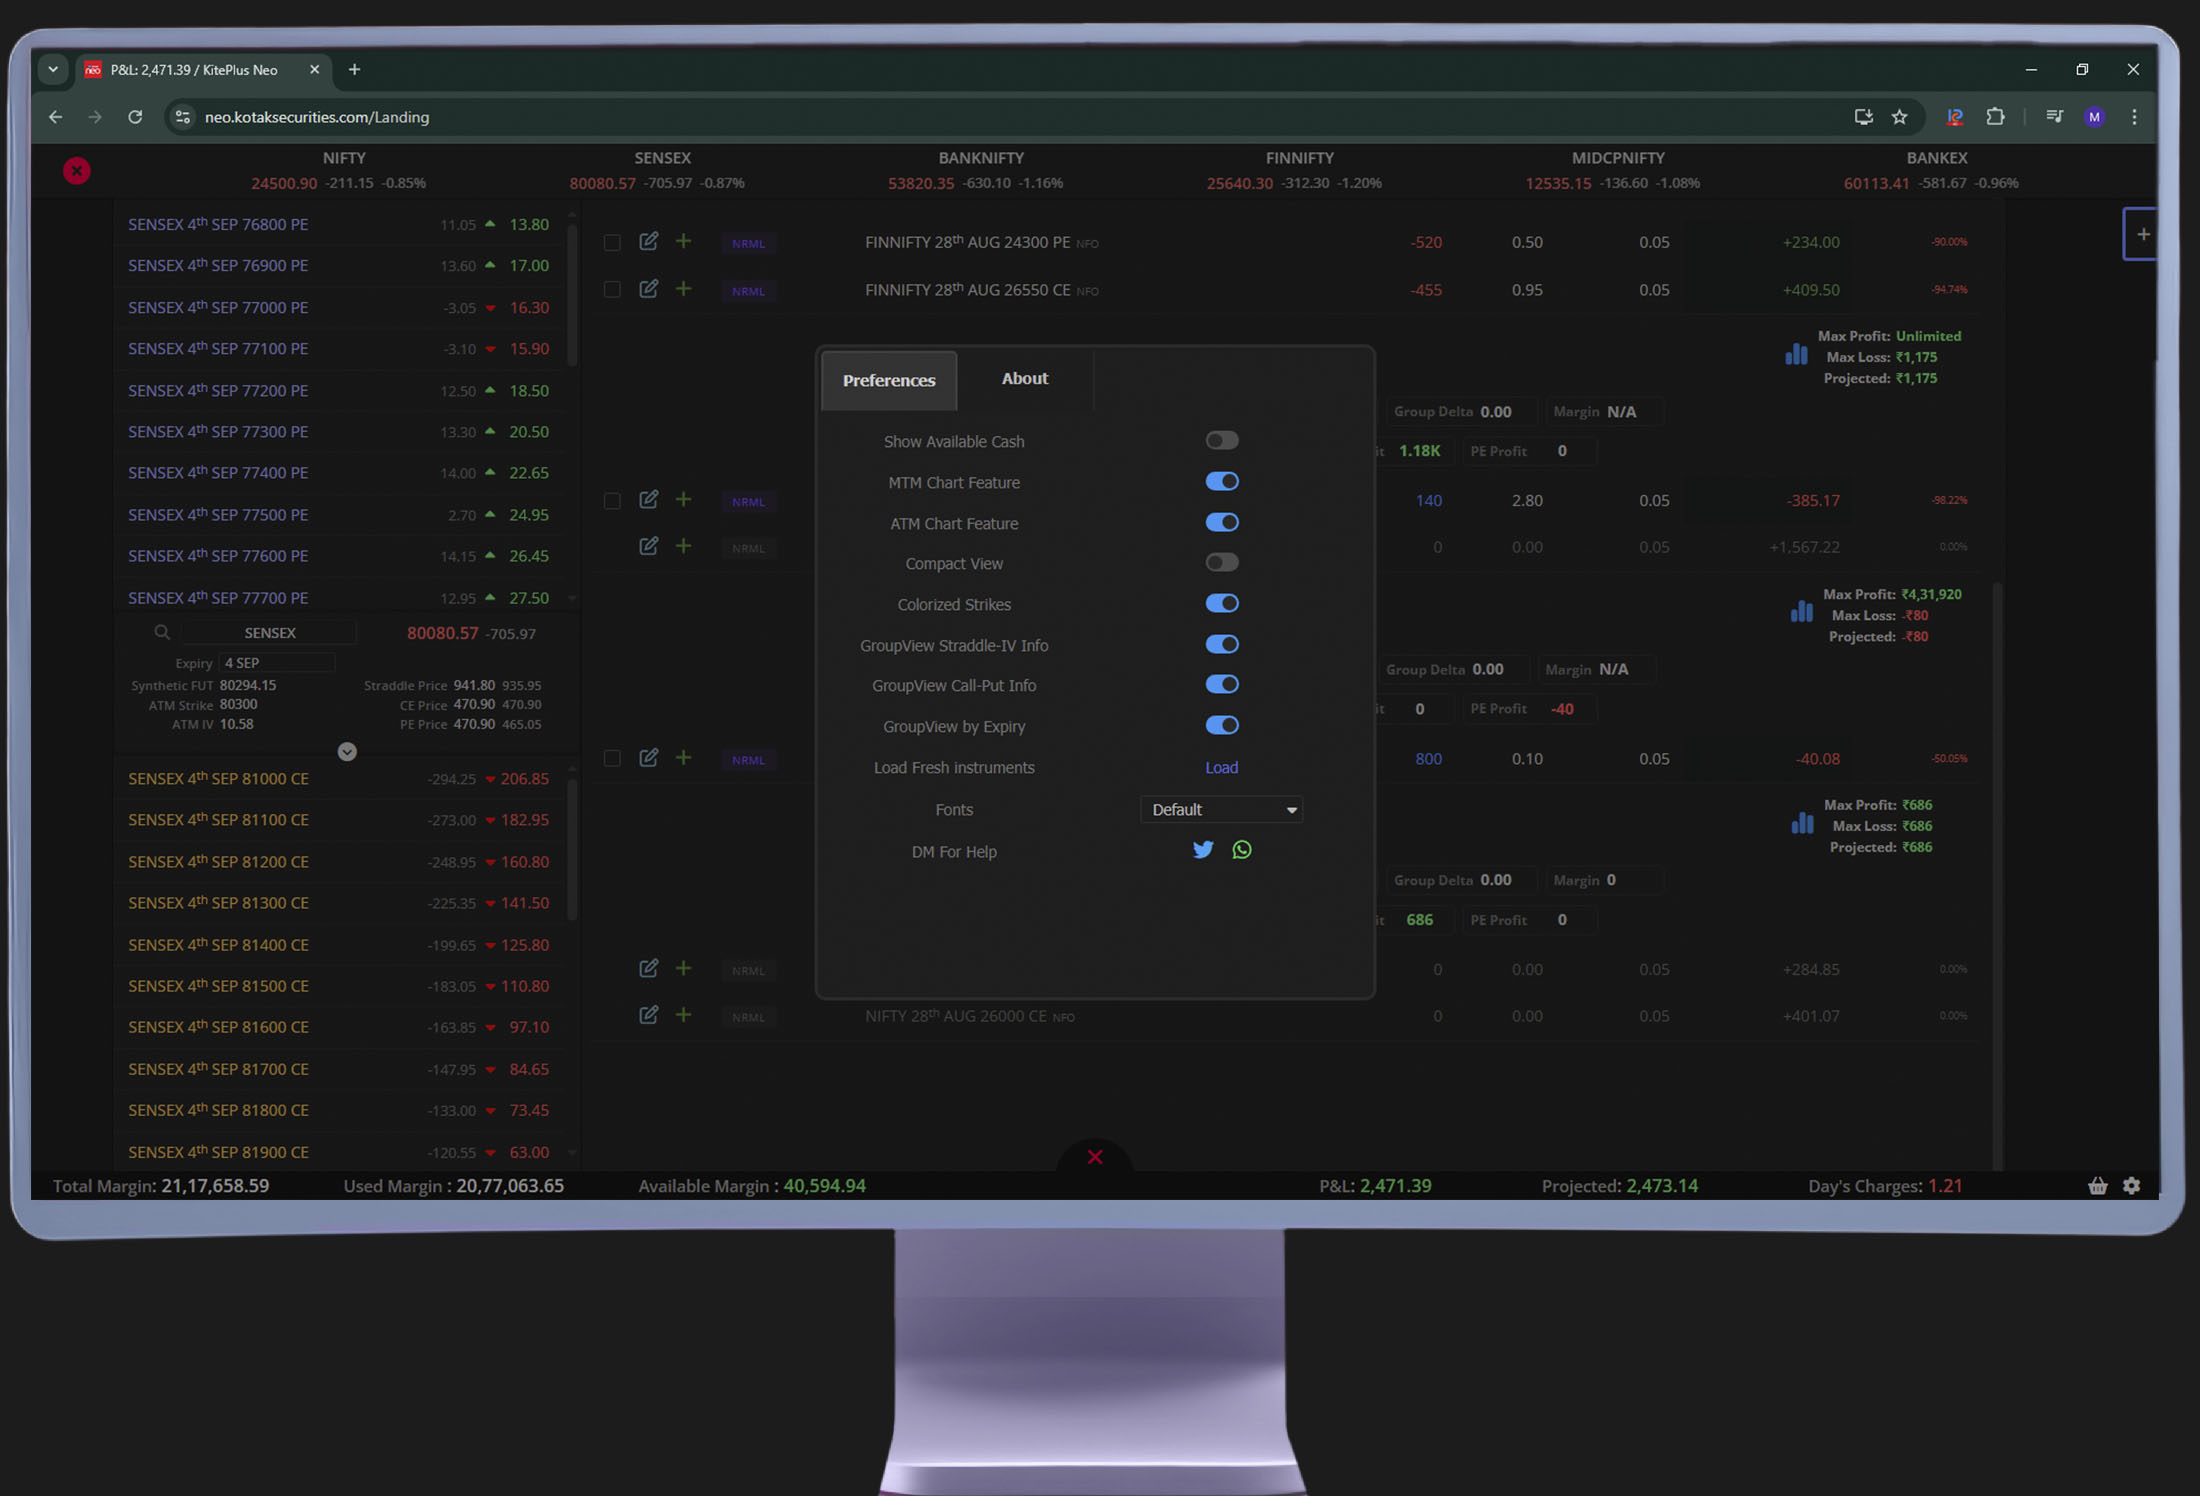Select SENSEX 4th SEP 81000 CE in list
The height and width of the screenshot is (1496, 2200).
pyautogui.click(x=219, y=779)
